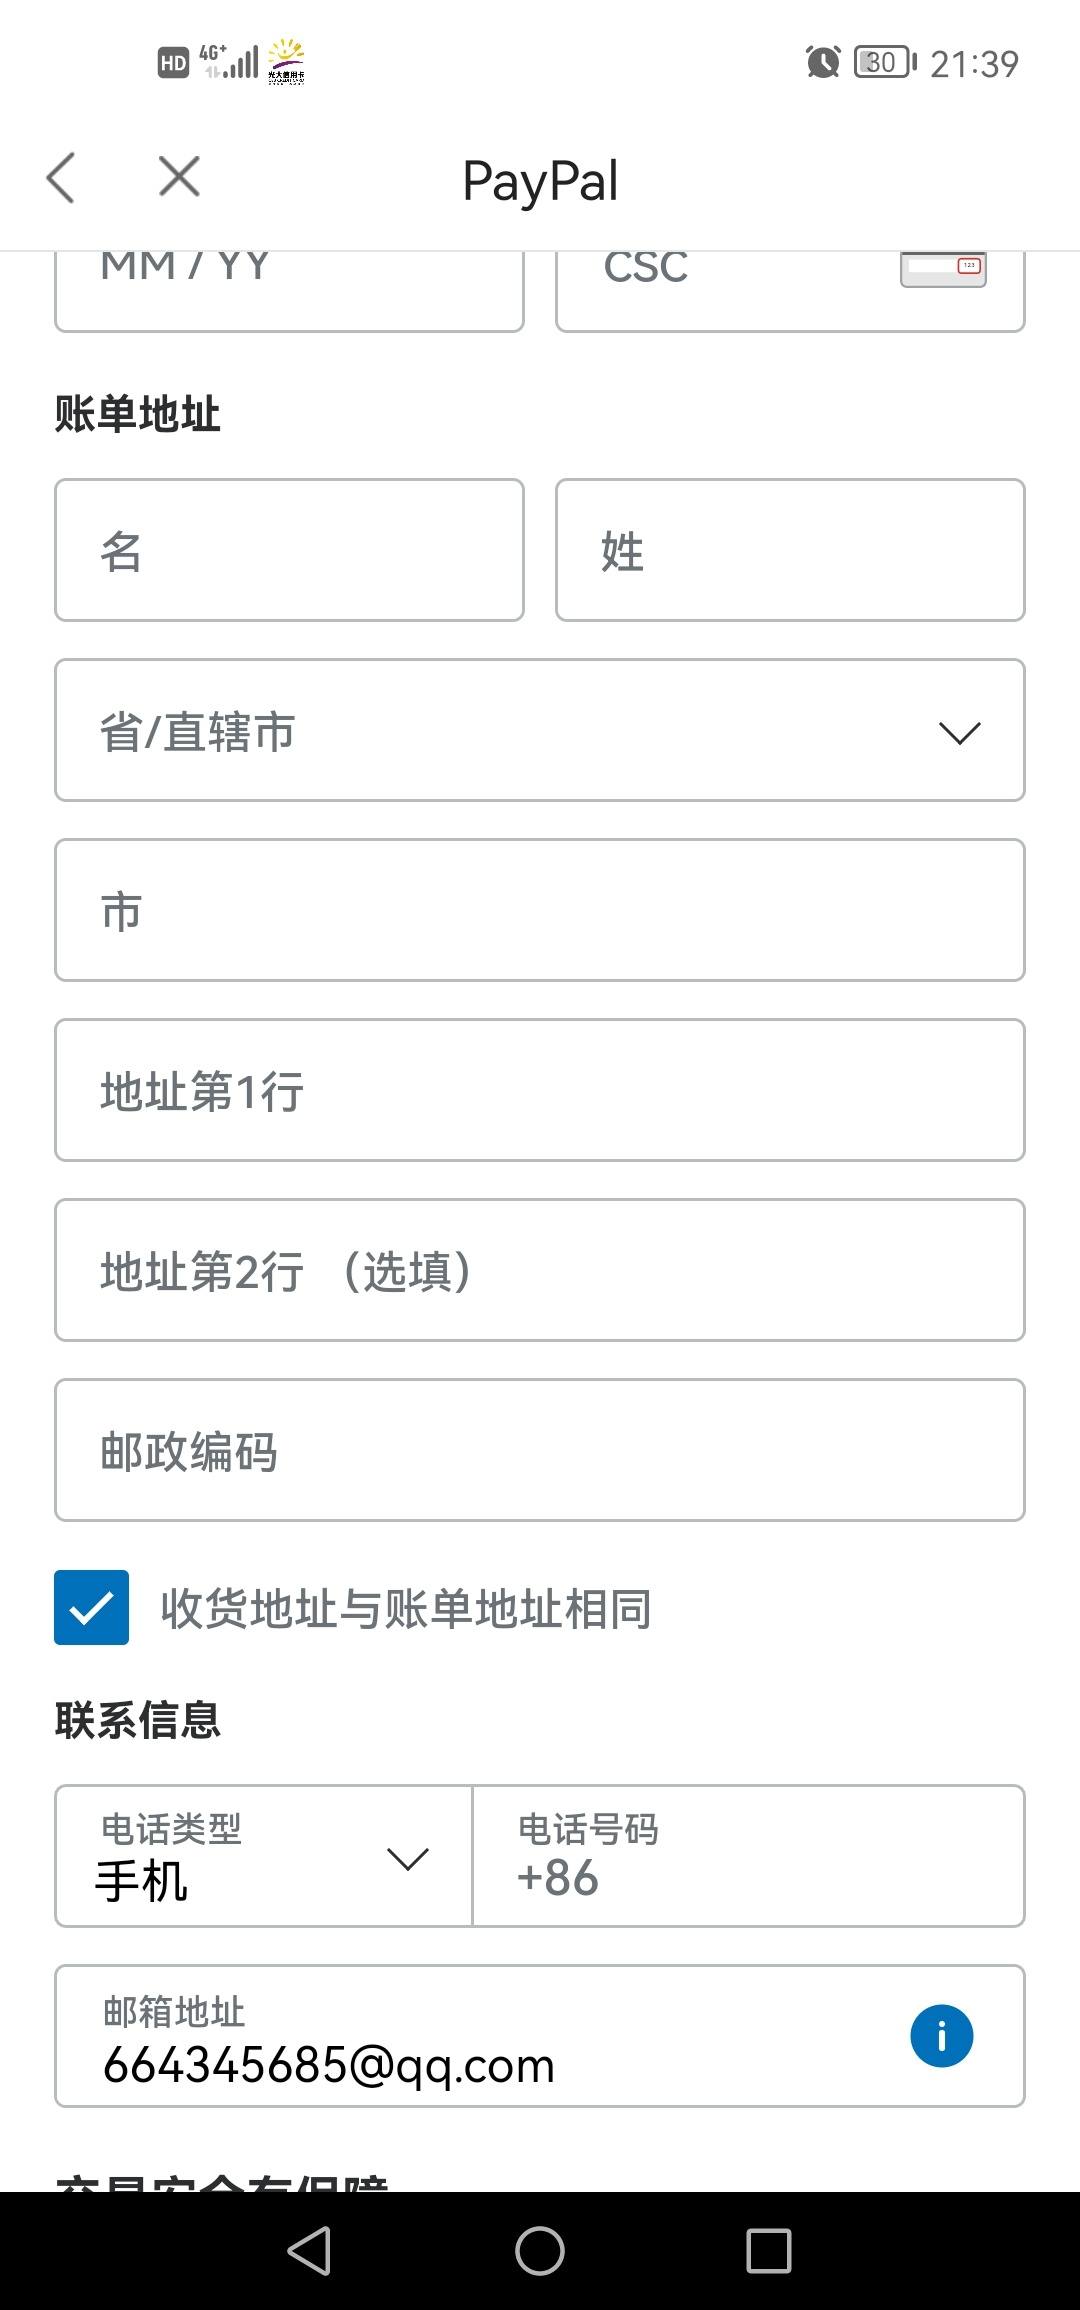Tap the Android back navigation button
The height and width of the screenshot is (2310, 1080).
[309, 2250]
